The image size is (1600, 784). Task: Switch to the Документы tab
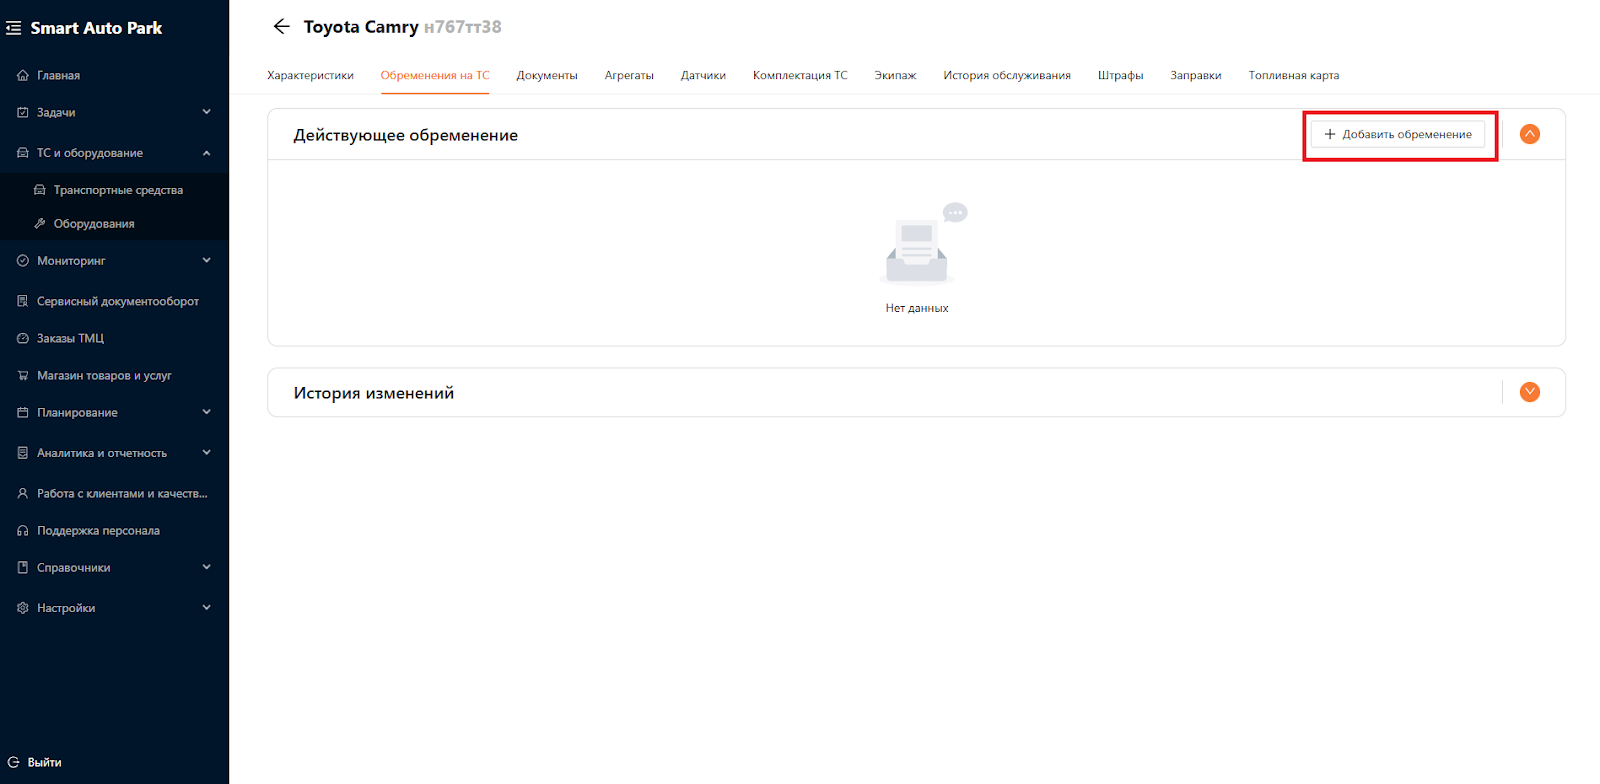(547, 76)
